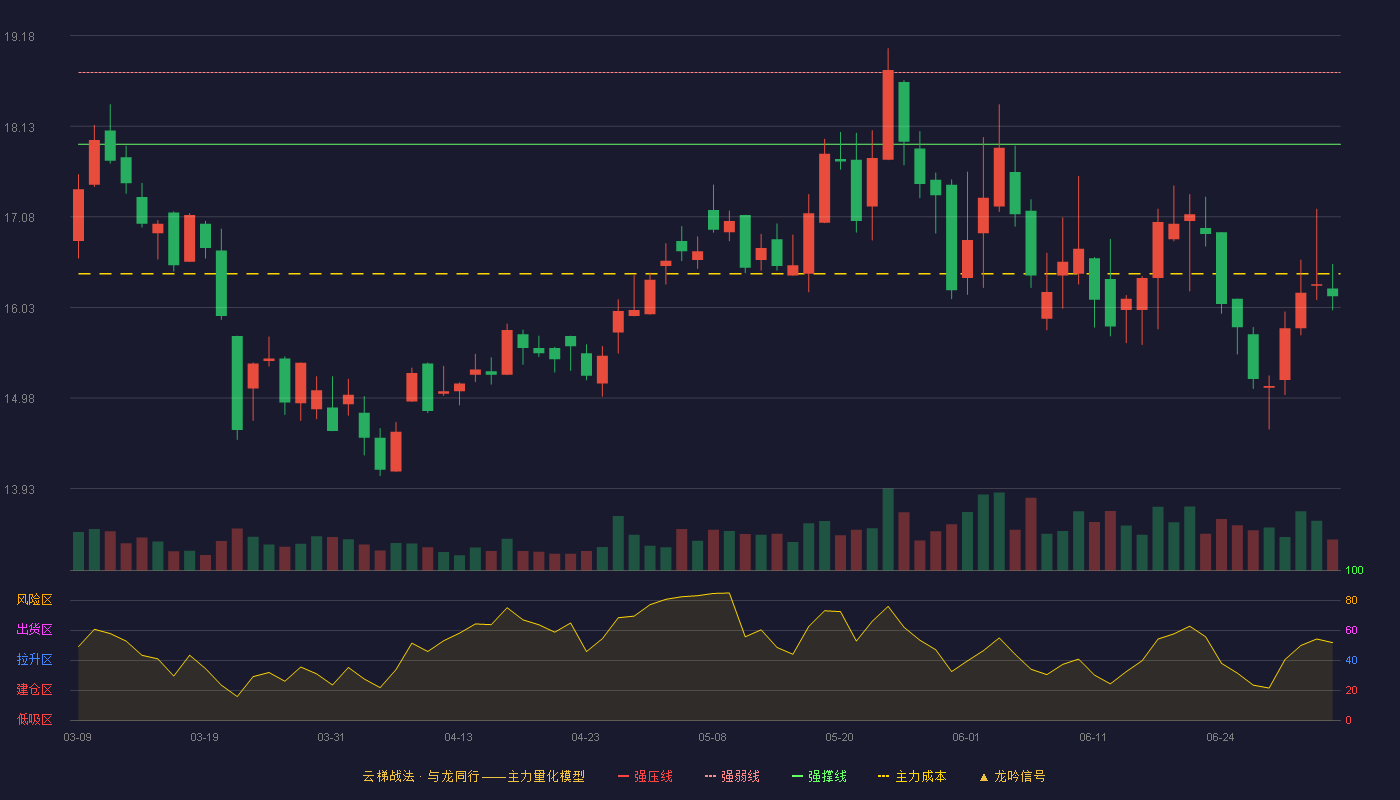Toggle the 强弱线 legend series

point(732,776)
